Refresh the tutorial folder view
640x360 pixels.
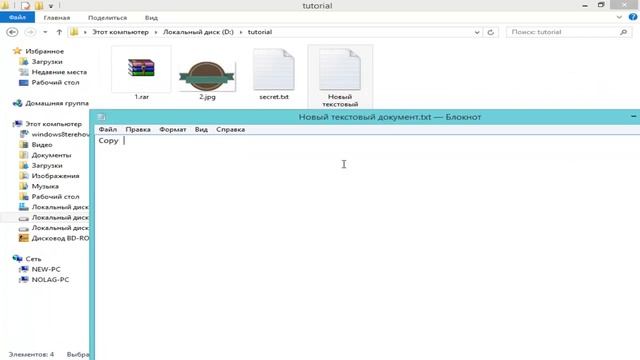[x=491, y=32]
